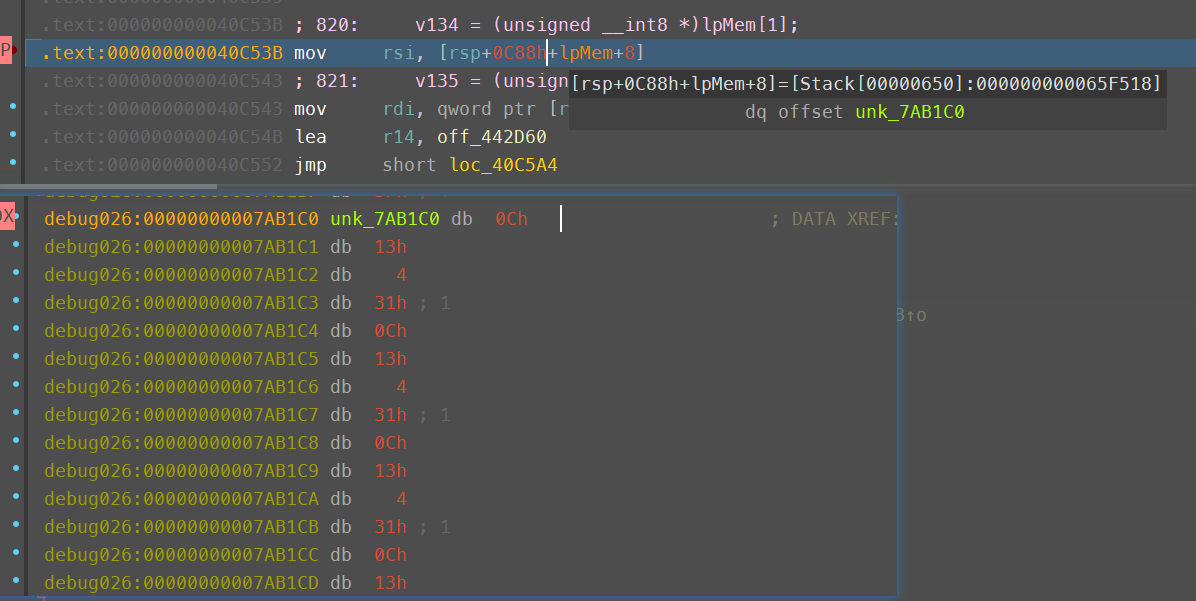
Task: Click byte value 0Ch at unk_7AB1C0
Action: (511, 219)
